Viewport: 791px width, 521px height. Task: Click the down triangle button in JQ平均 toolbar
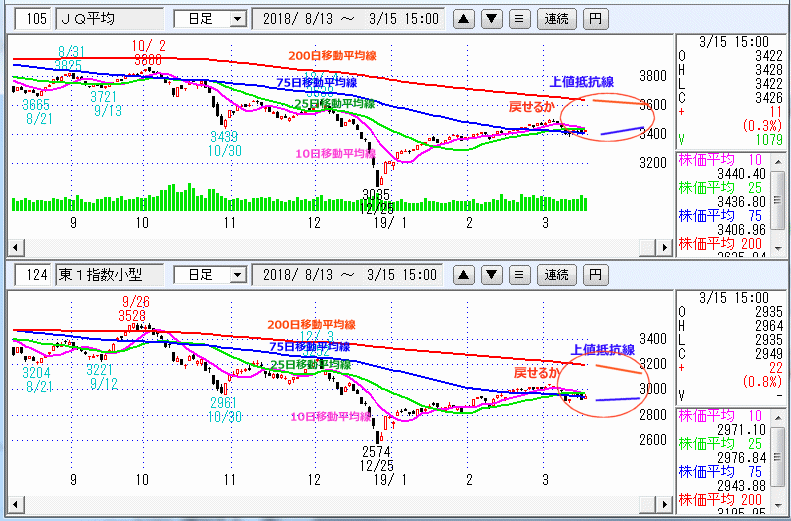click(x=491, y=19)
